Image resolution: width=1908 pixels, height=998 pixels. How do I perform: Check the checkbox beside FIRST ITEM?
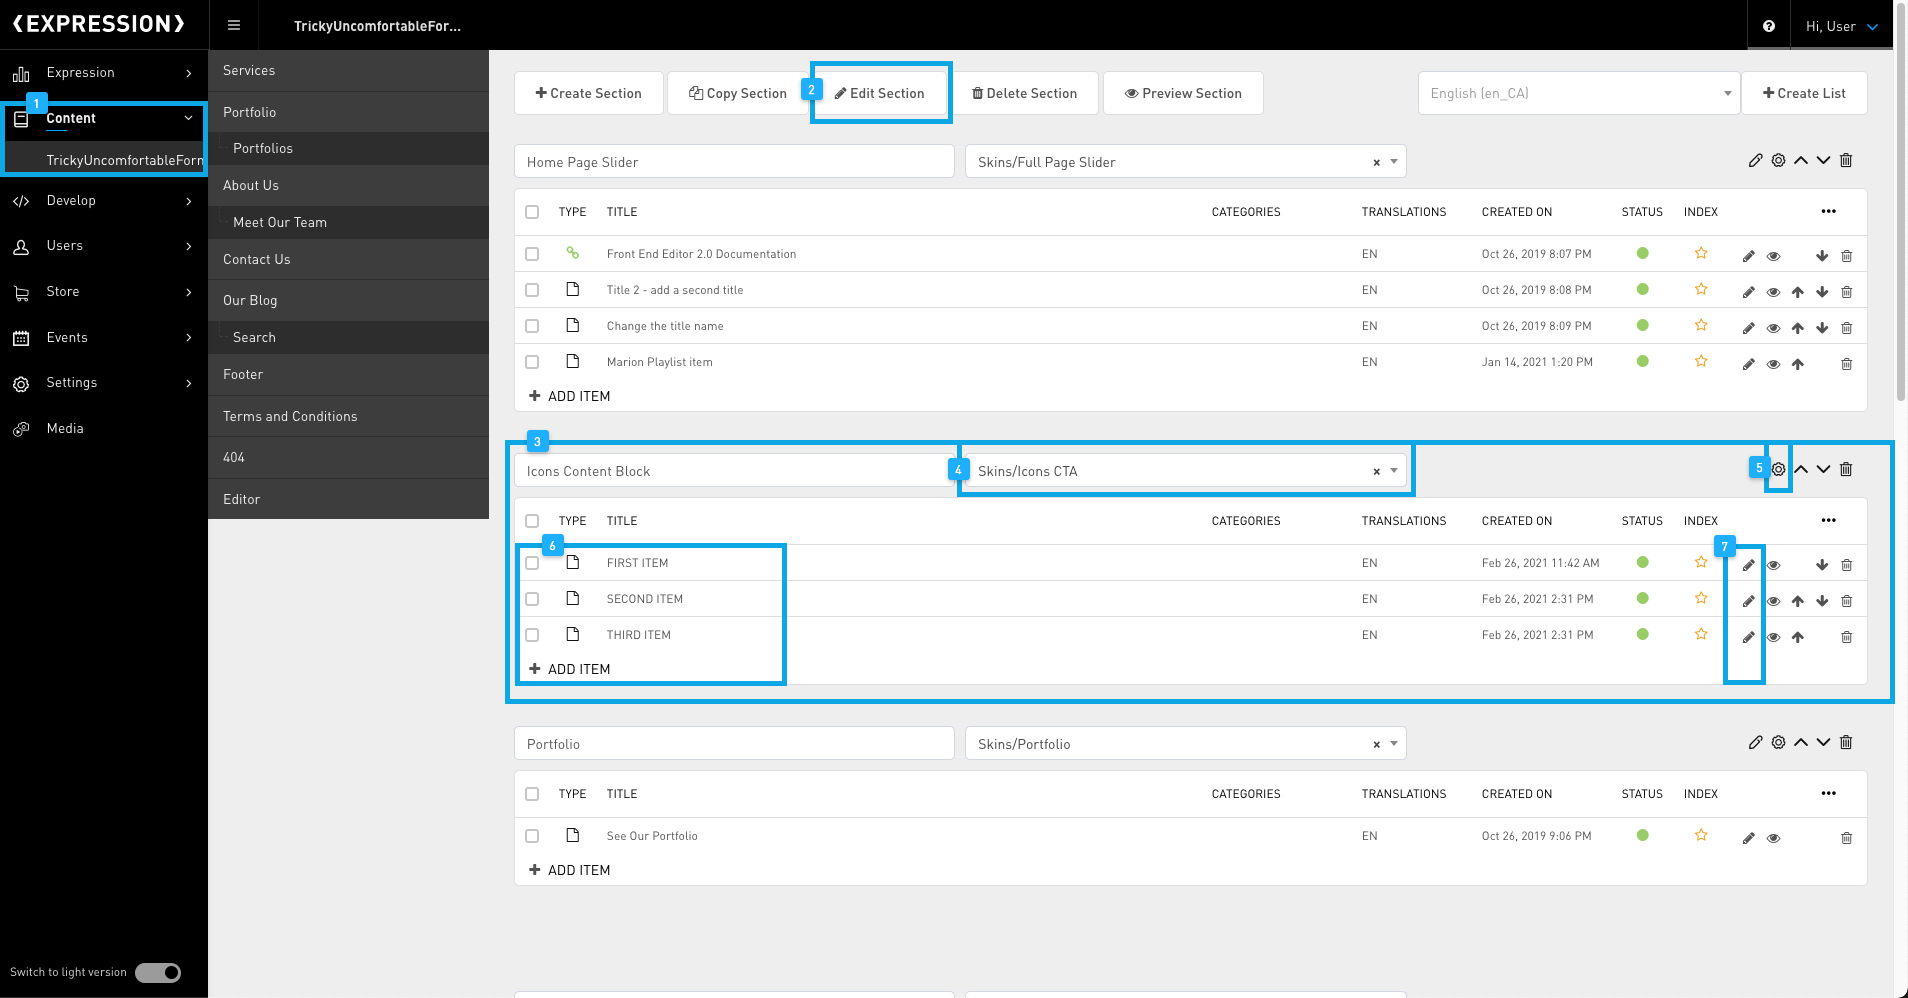click(532, 562)
